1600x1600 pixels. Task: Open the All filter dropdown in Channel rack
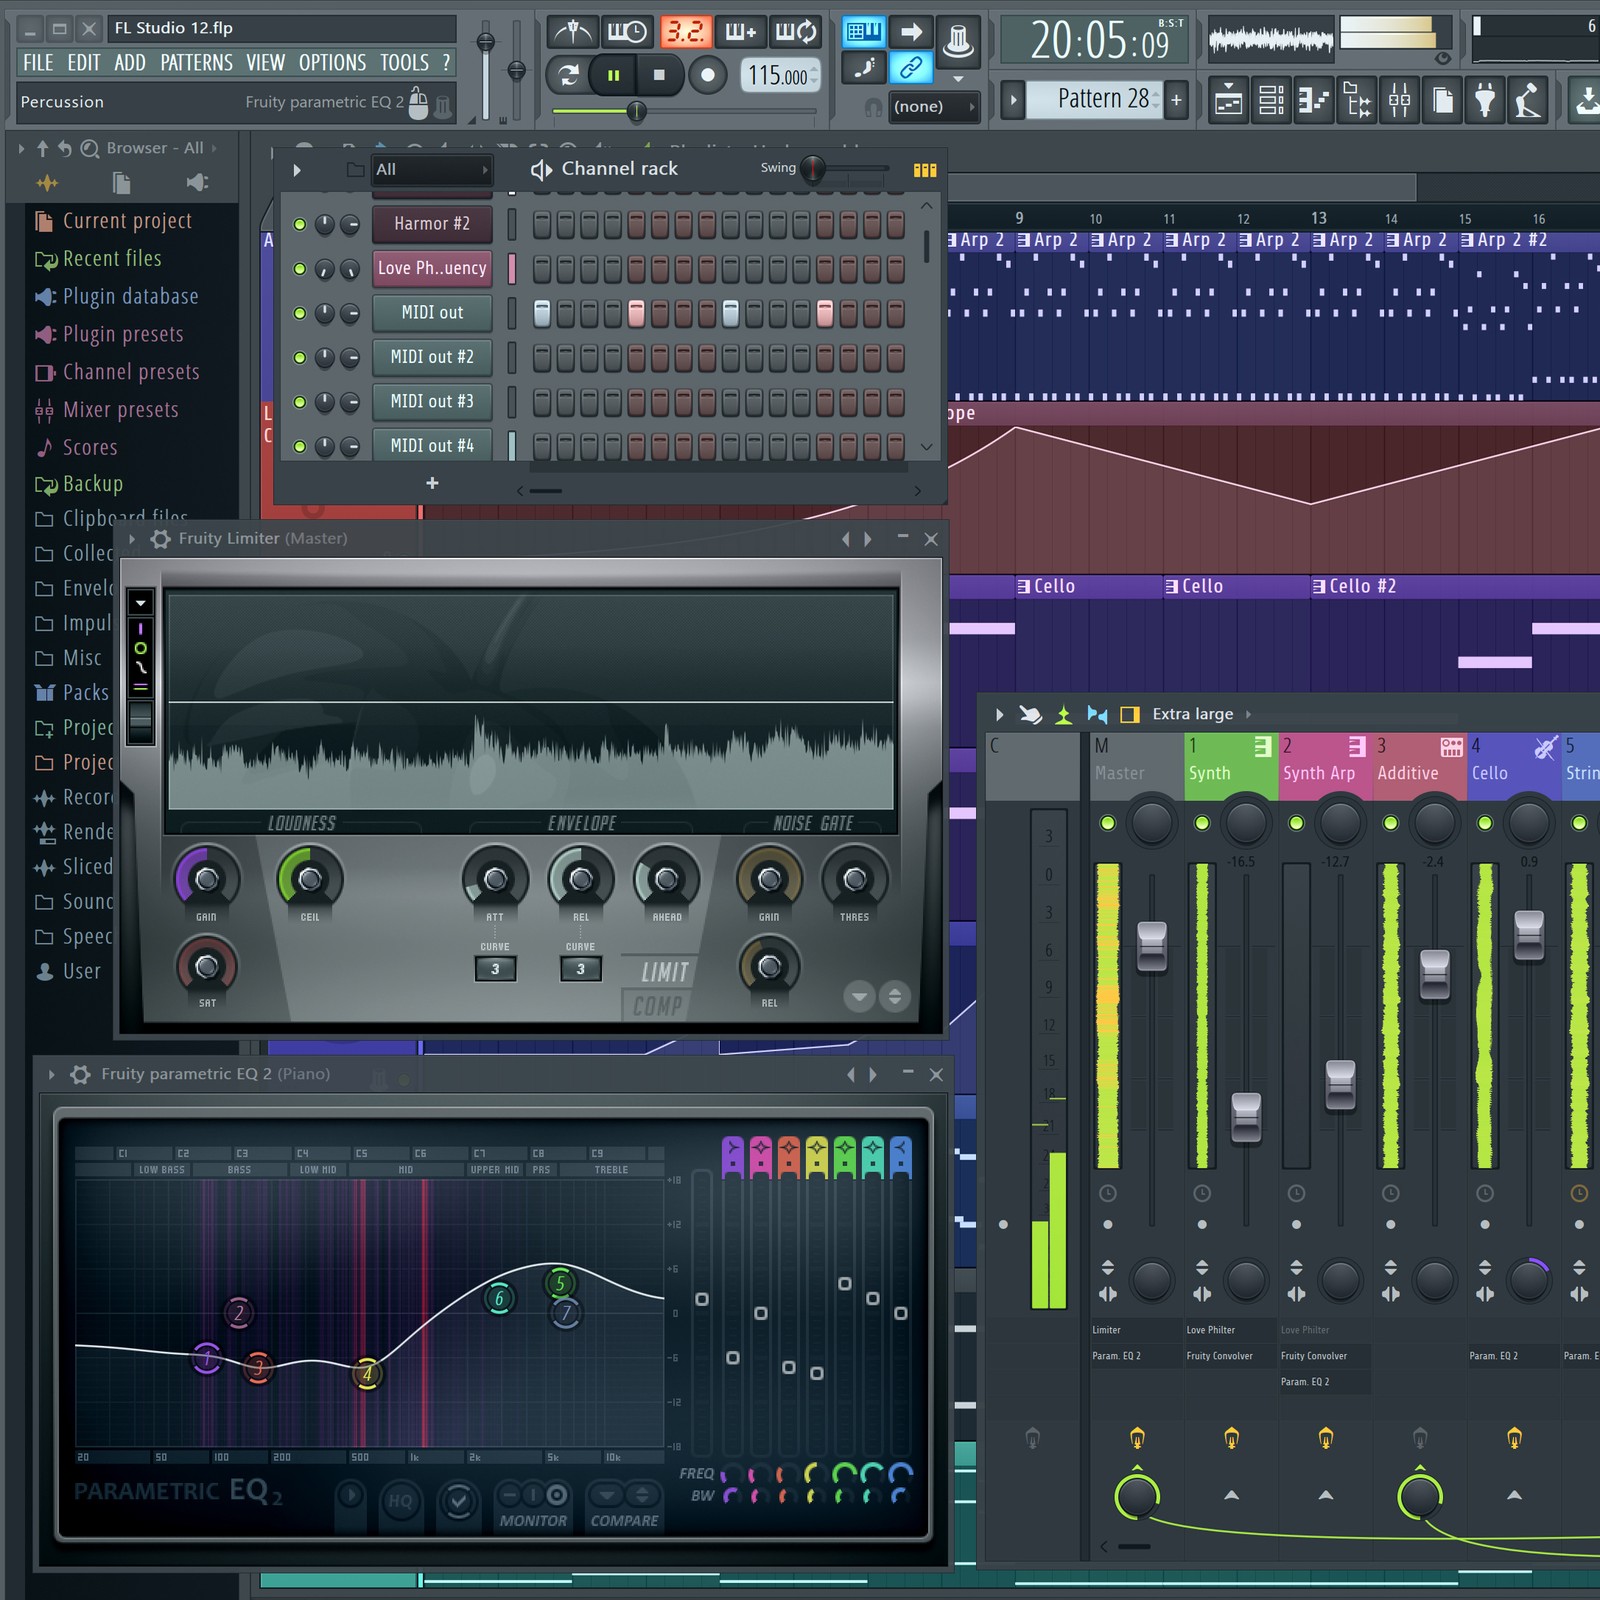tap(430, 169)
